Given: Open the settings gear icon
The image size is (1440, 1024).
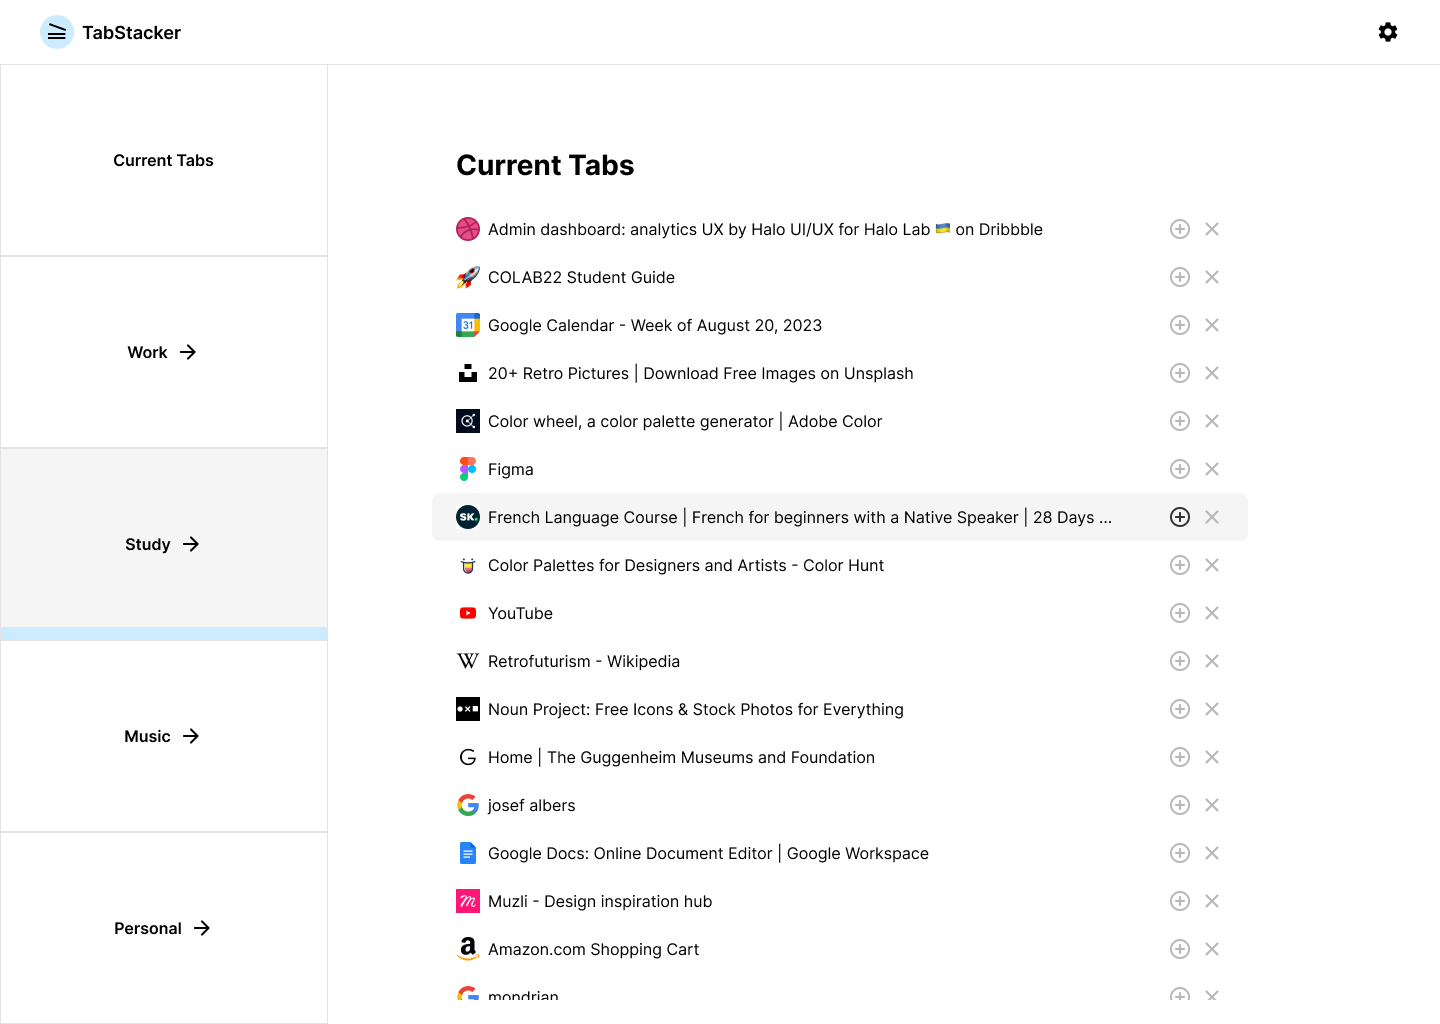Looking at the screenshot, I should pos(1388,32).
